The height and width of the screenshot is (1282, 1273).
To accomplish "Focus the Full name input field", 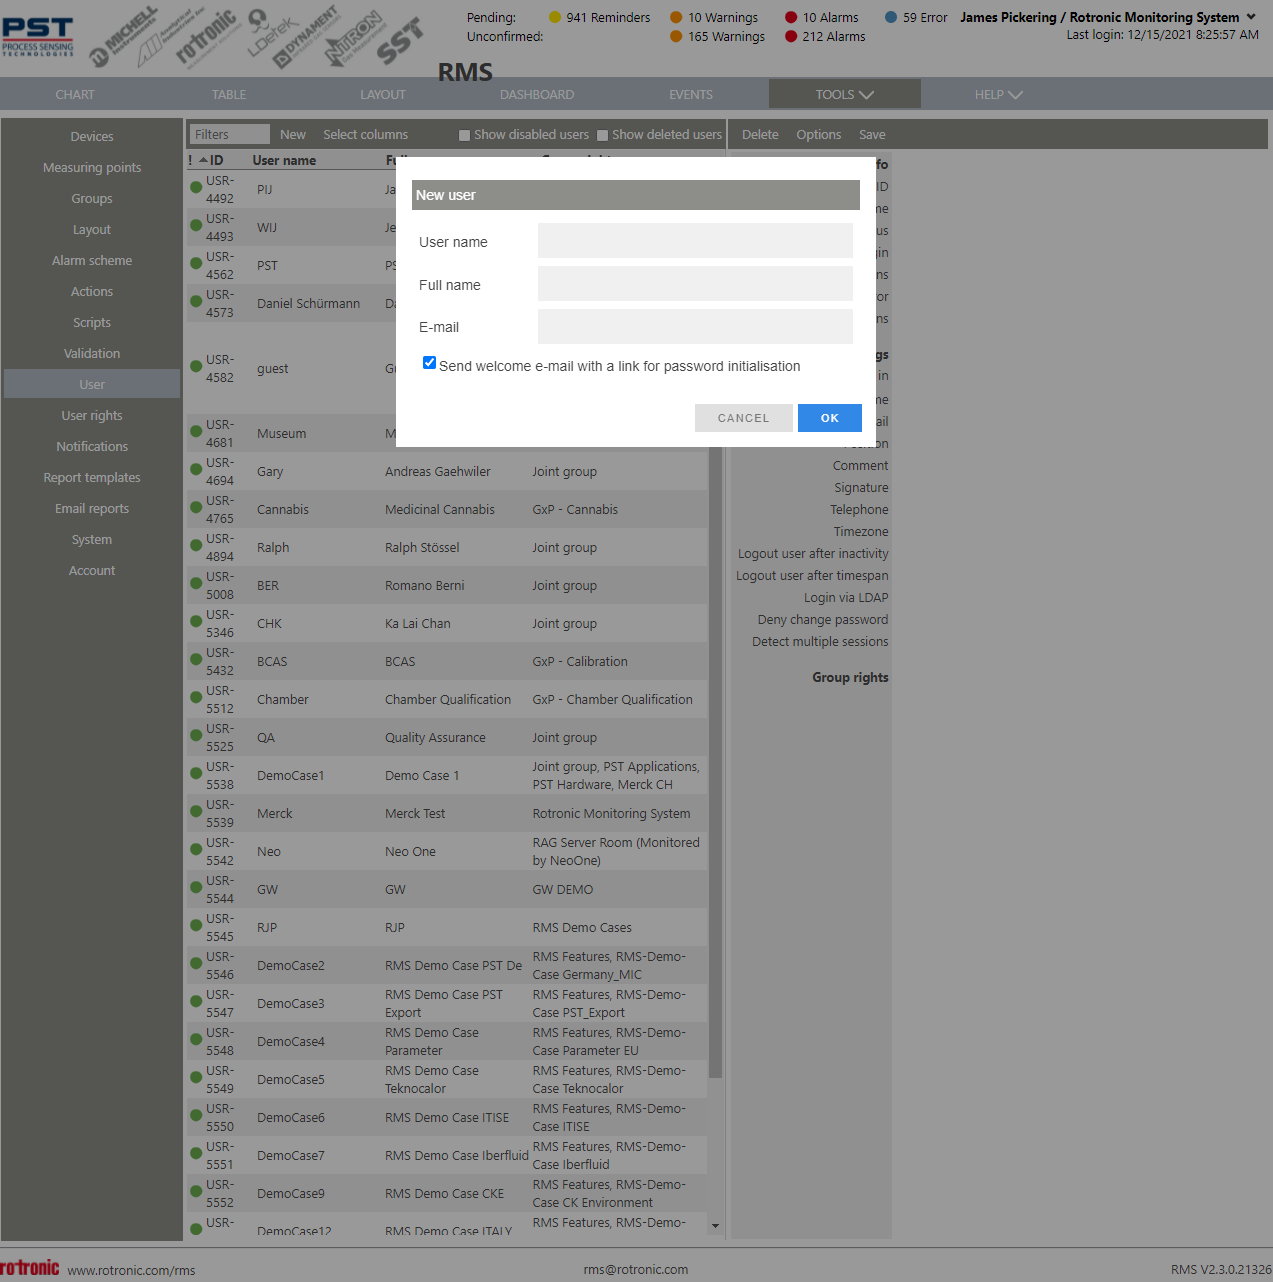I will pos(695,284).
